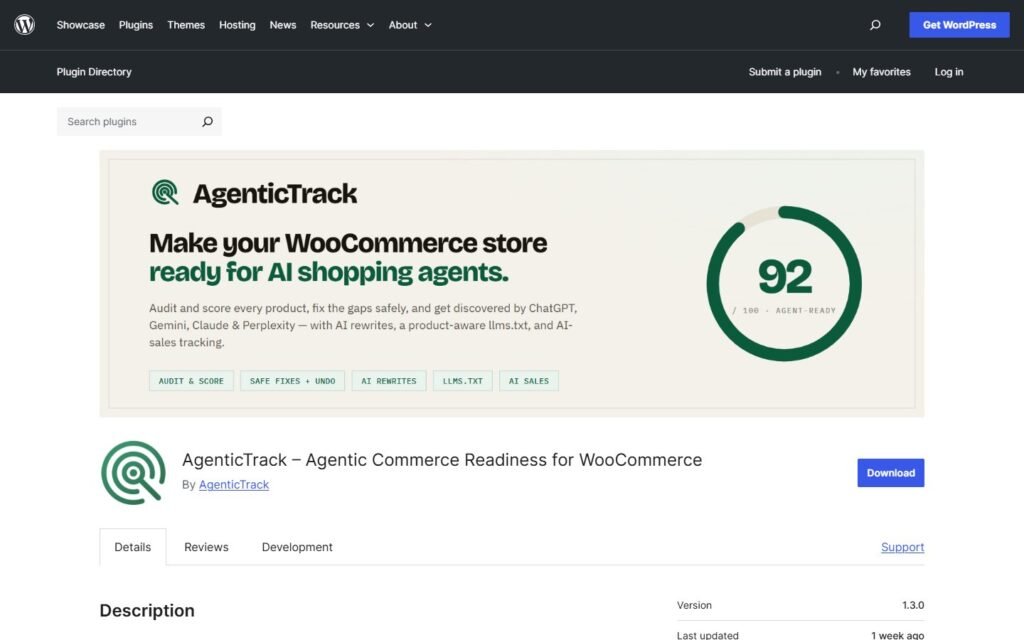Click the LLMS.TXT tag
The image size is (1024, 640).
click(462, 381)
